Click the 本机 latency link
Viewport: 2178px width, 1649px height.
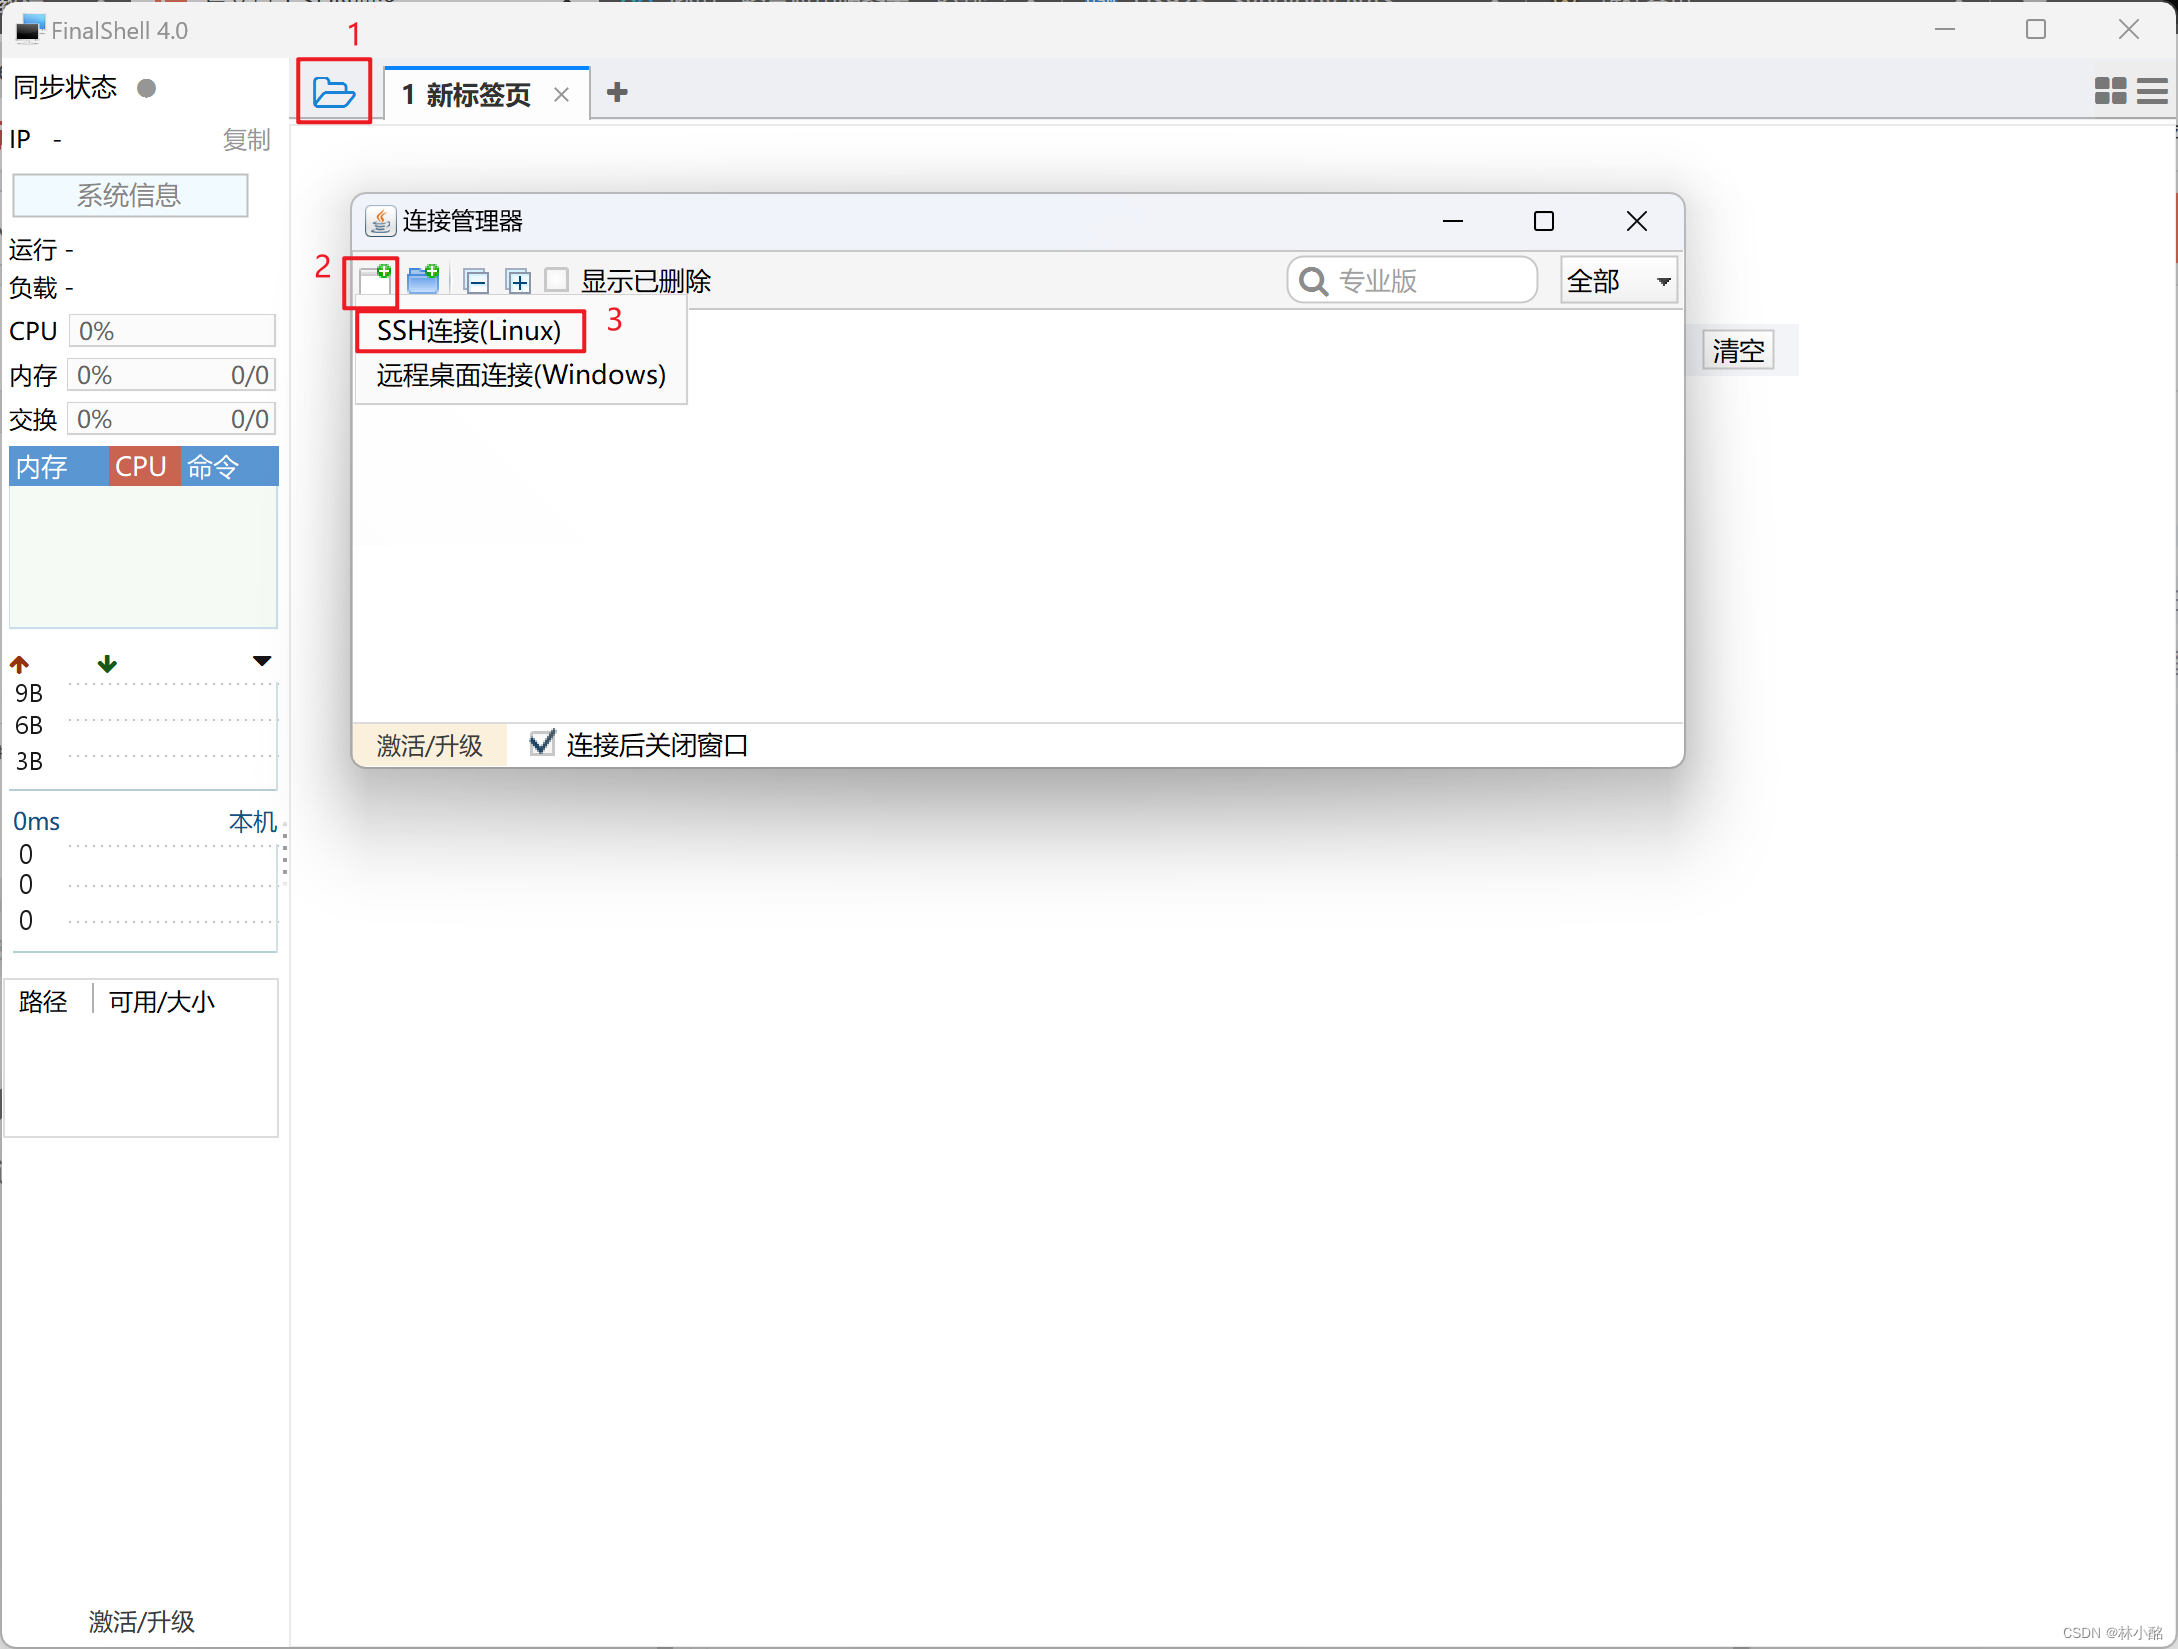(x=252, y=822)
